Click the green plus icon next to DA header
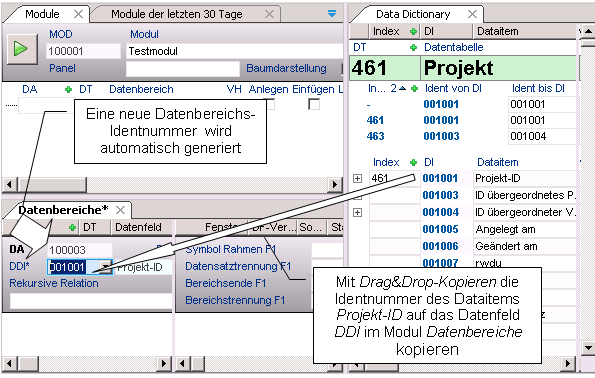The height and width of the screenshot is (378, 595). tap(68, 90)
